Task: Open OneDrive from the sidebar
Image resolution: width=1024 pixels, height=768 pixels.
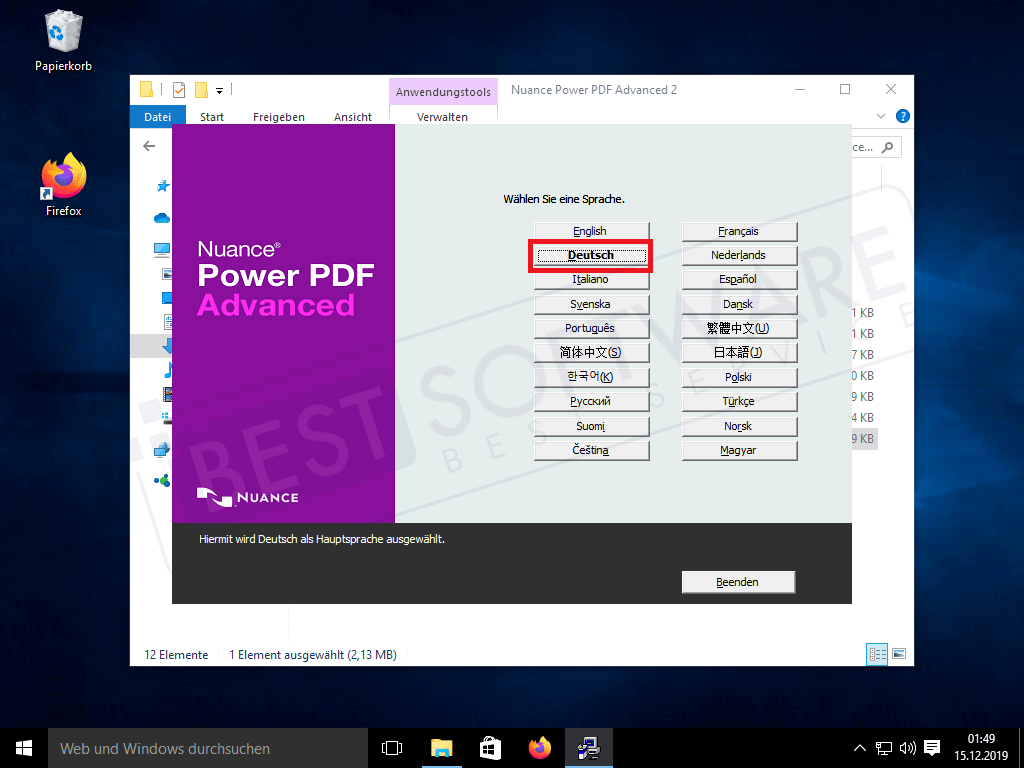Action: [160, 217]
